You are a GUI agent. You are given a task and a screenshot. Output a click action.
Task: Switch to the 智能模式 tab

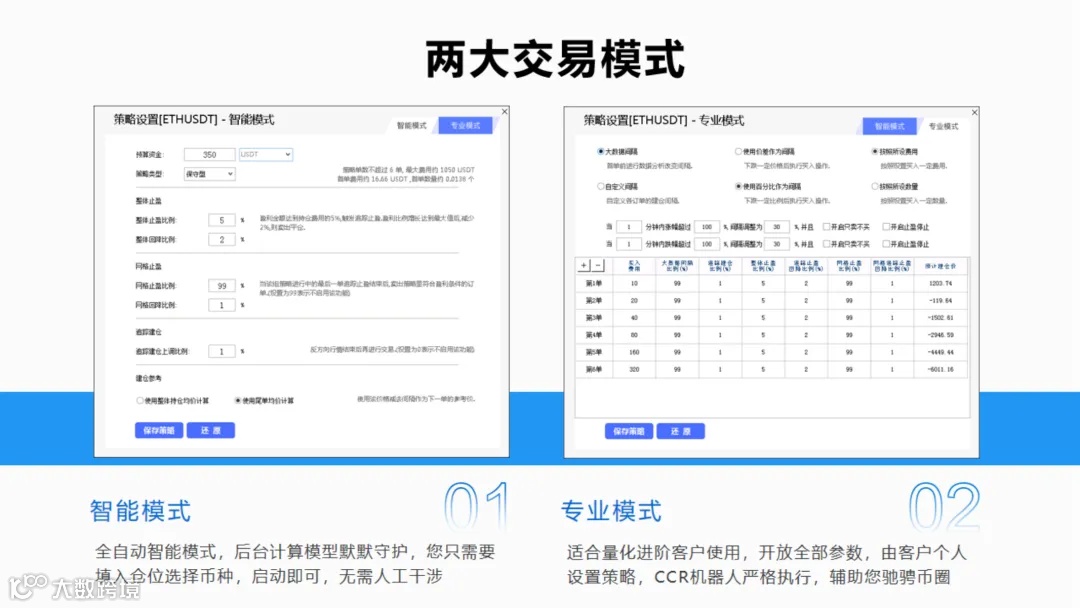889,127
